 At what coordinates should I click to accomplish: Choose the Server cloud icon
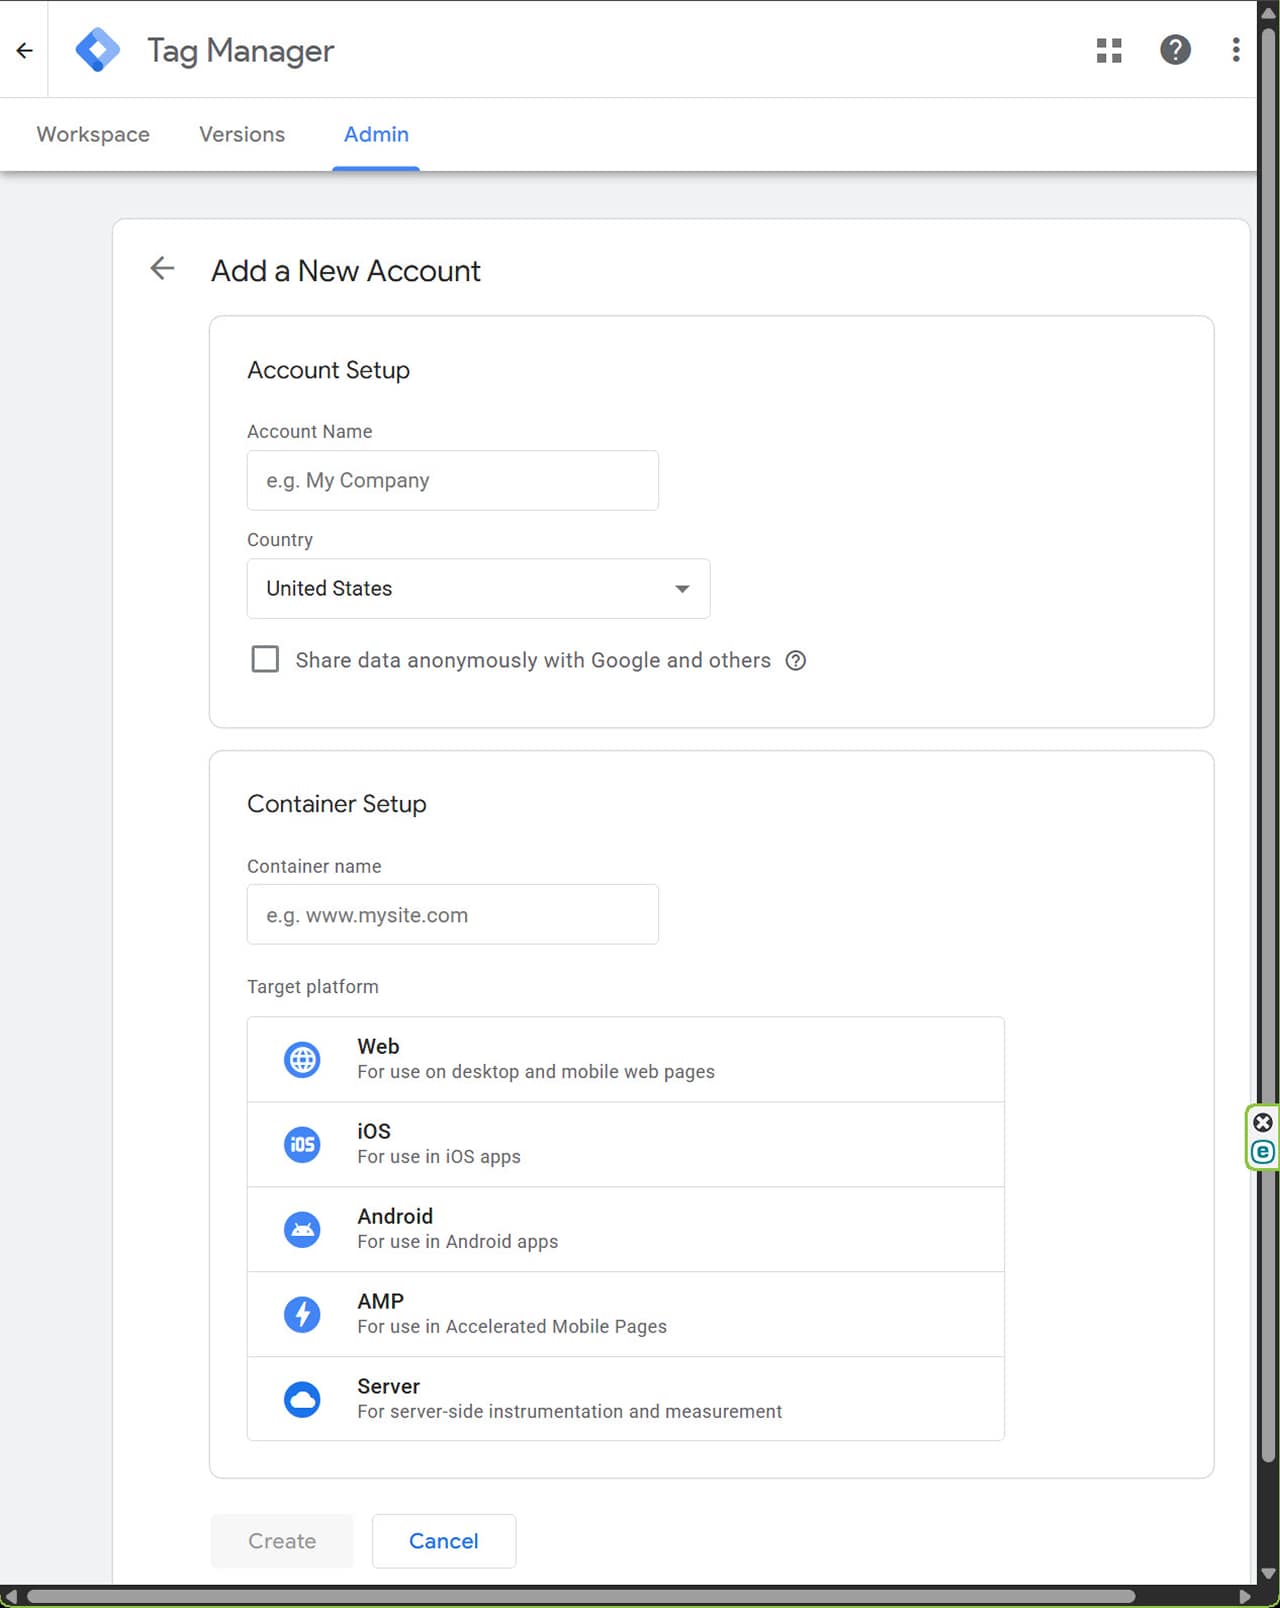pyautogui.click(x=302, y=1399)
